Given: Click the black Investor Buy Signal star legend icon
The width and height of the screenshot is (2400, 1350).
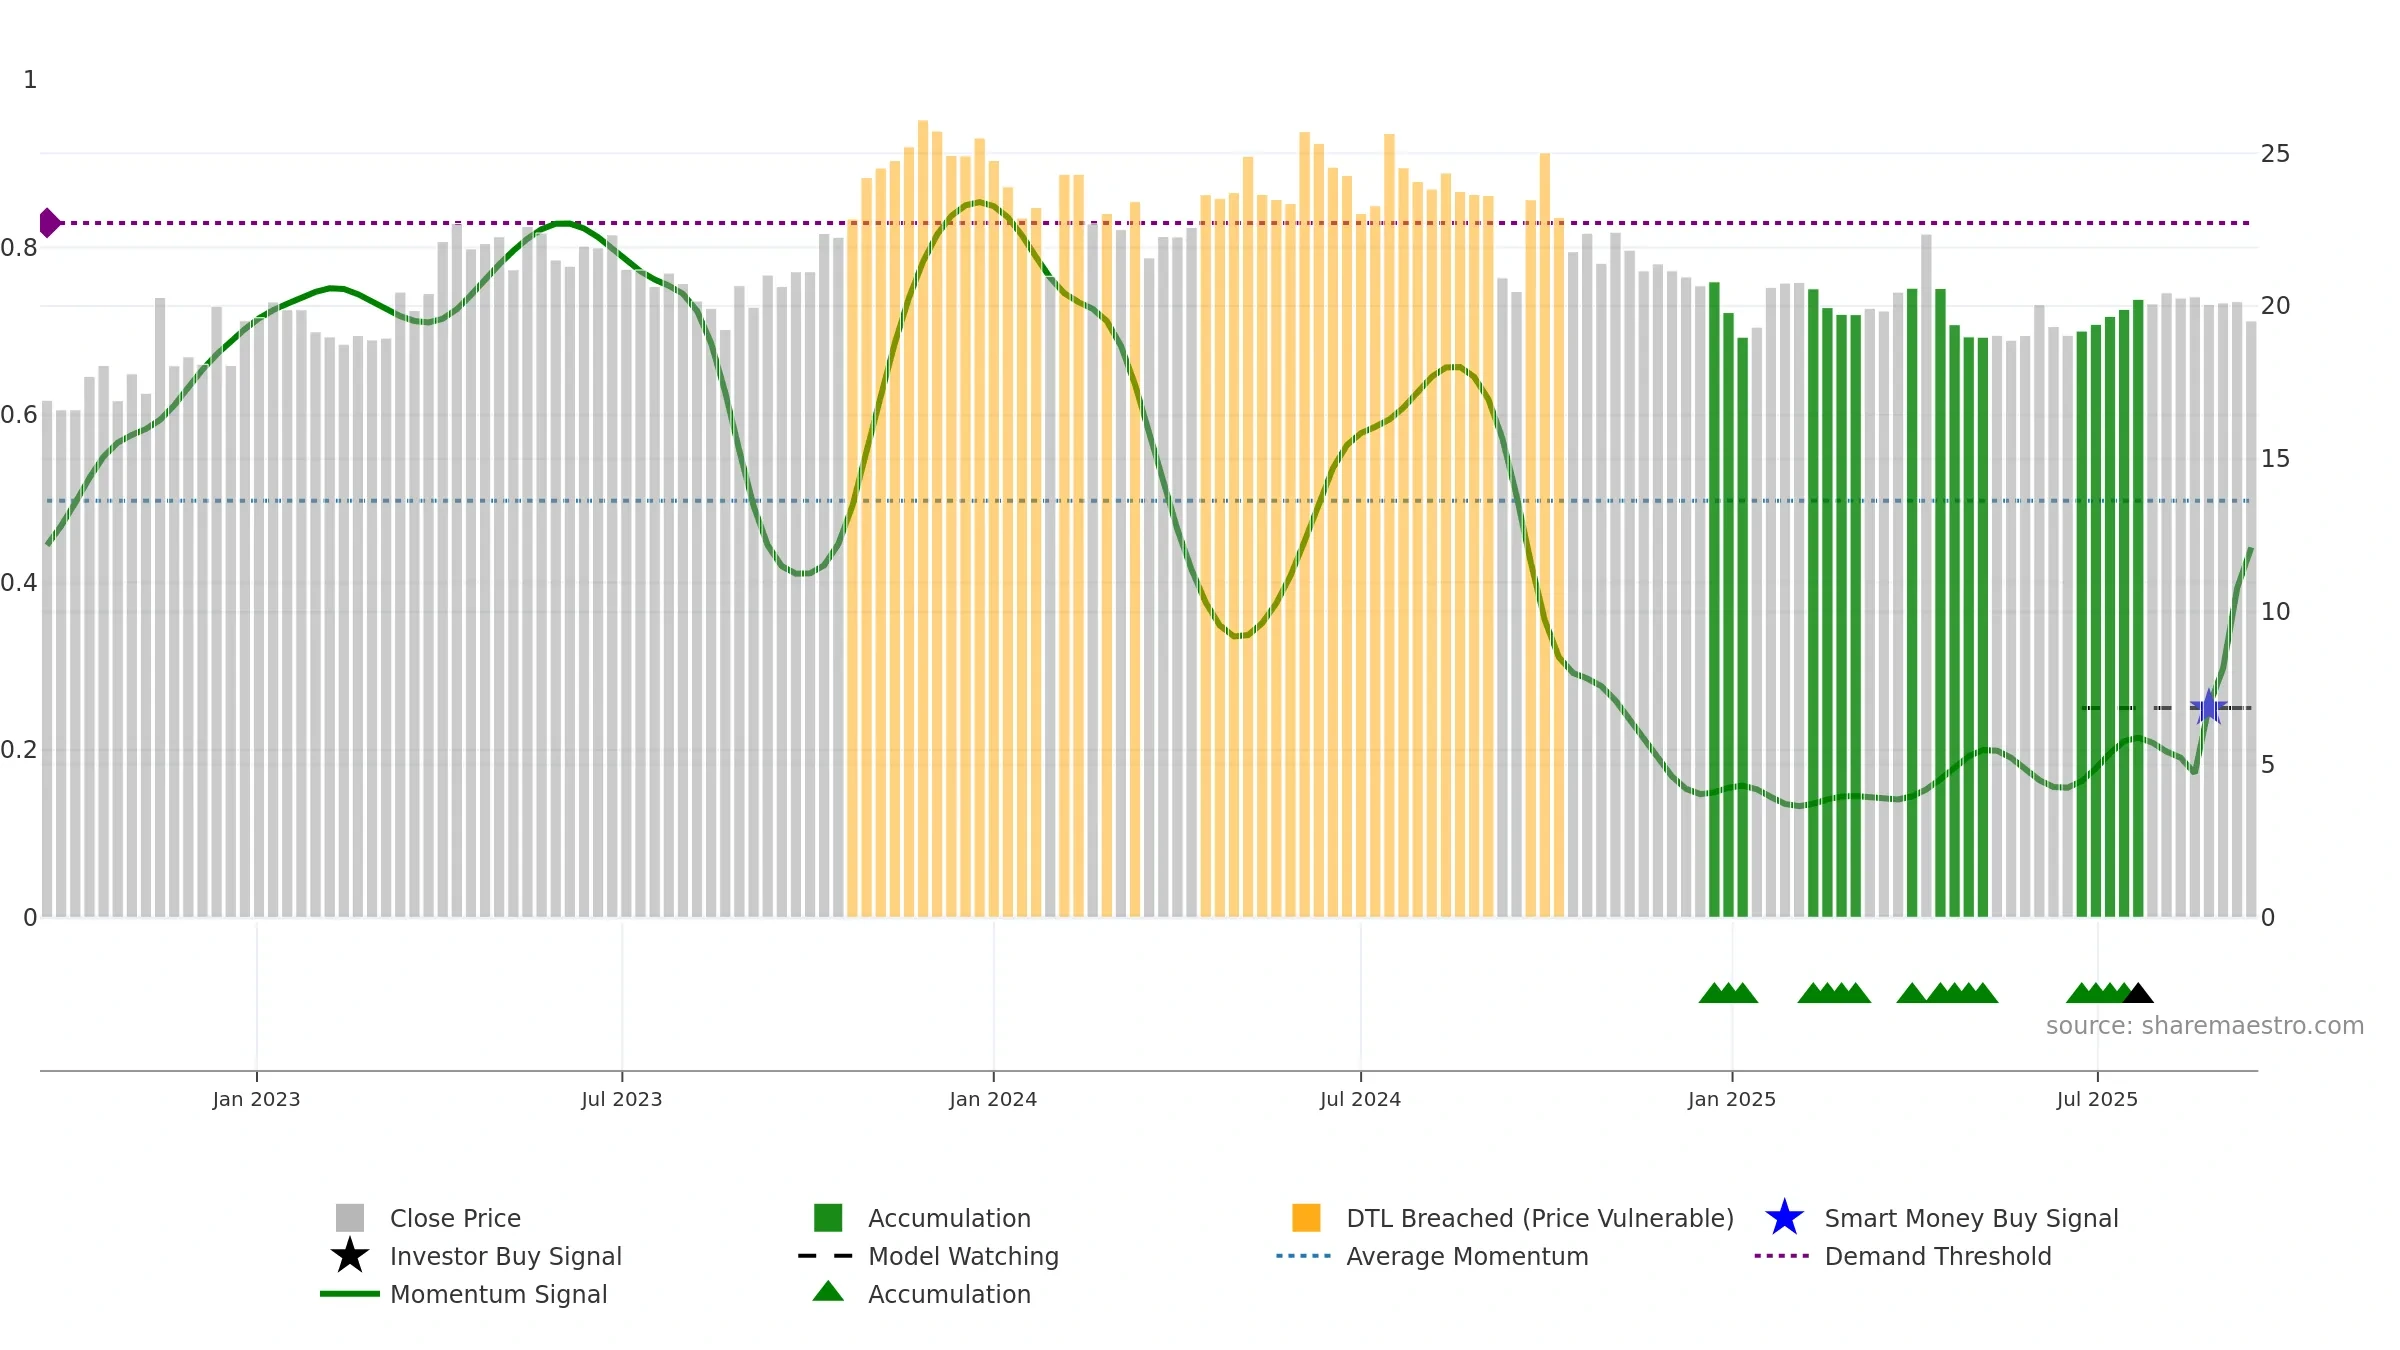Looking at the screenshot, I should (350, 1256).
